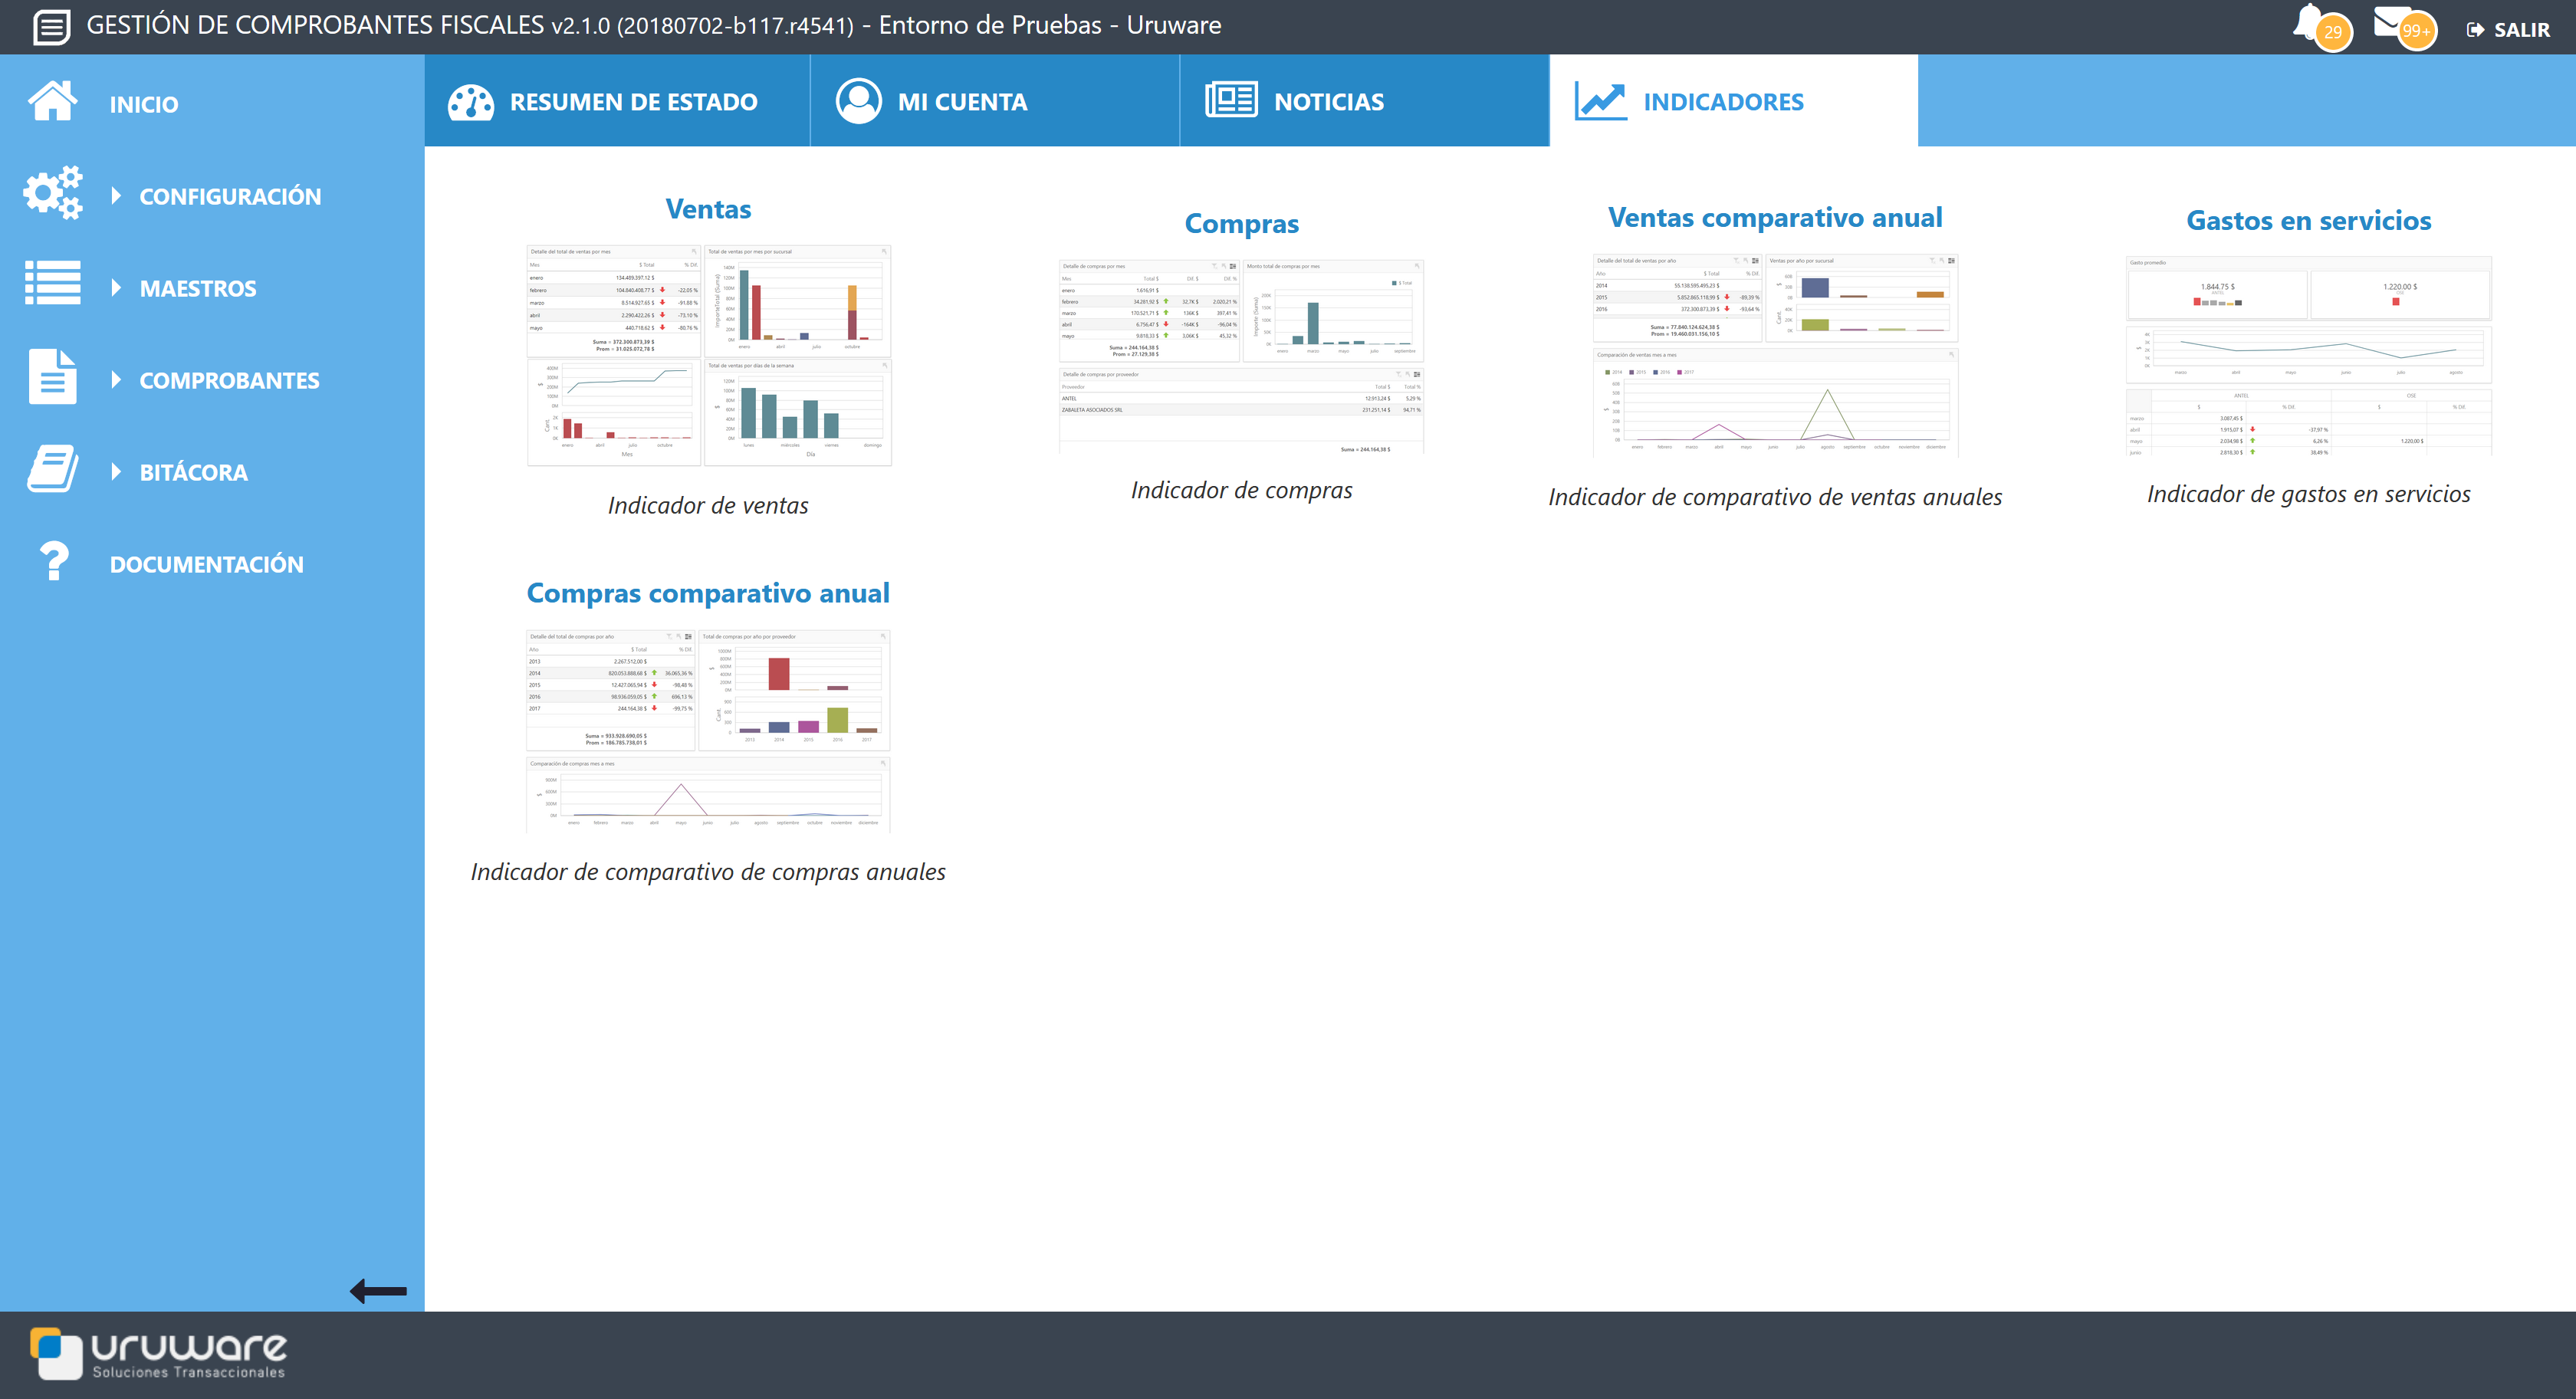Click the notebook icon for Bitácora
2576x1399 pixels.
[52, 469]
